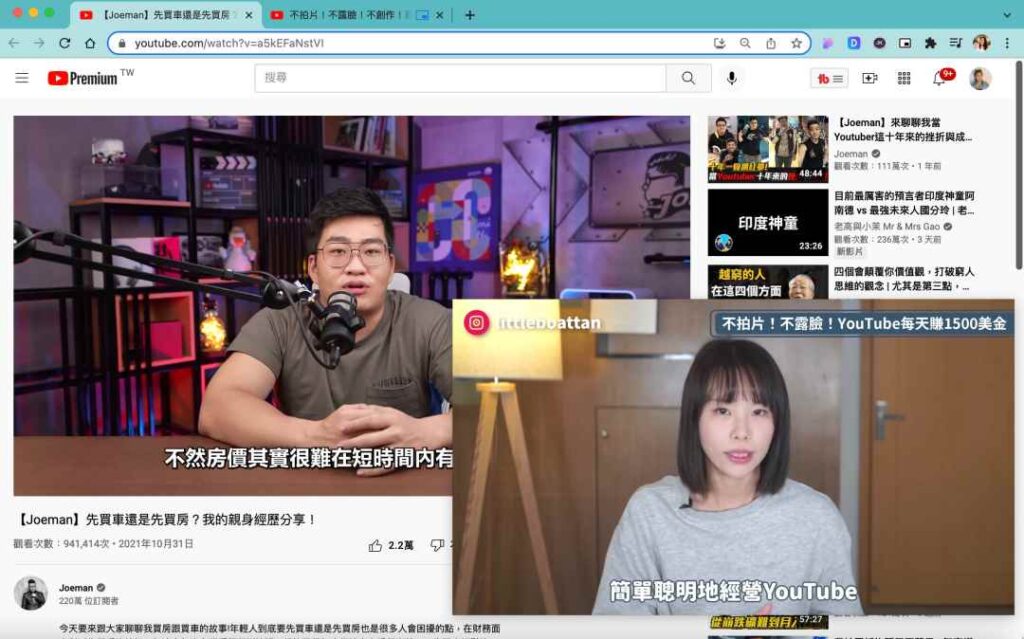Click the floating picture-in-picture video 簡單聰明地經營YouTube
Screen dimensions: 1024x639
[x=733, y=457]
